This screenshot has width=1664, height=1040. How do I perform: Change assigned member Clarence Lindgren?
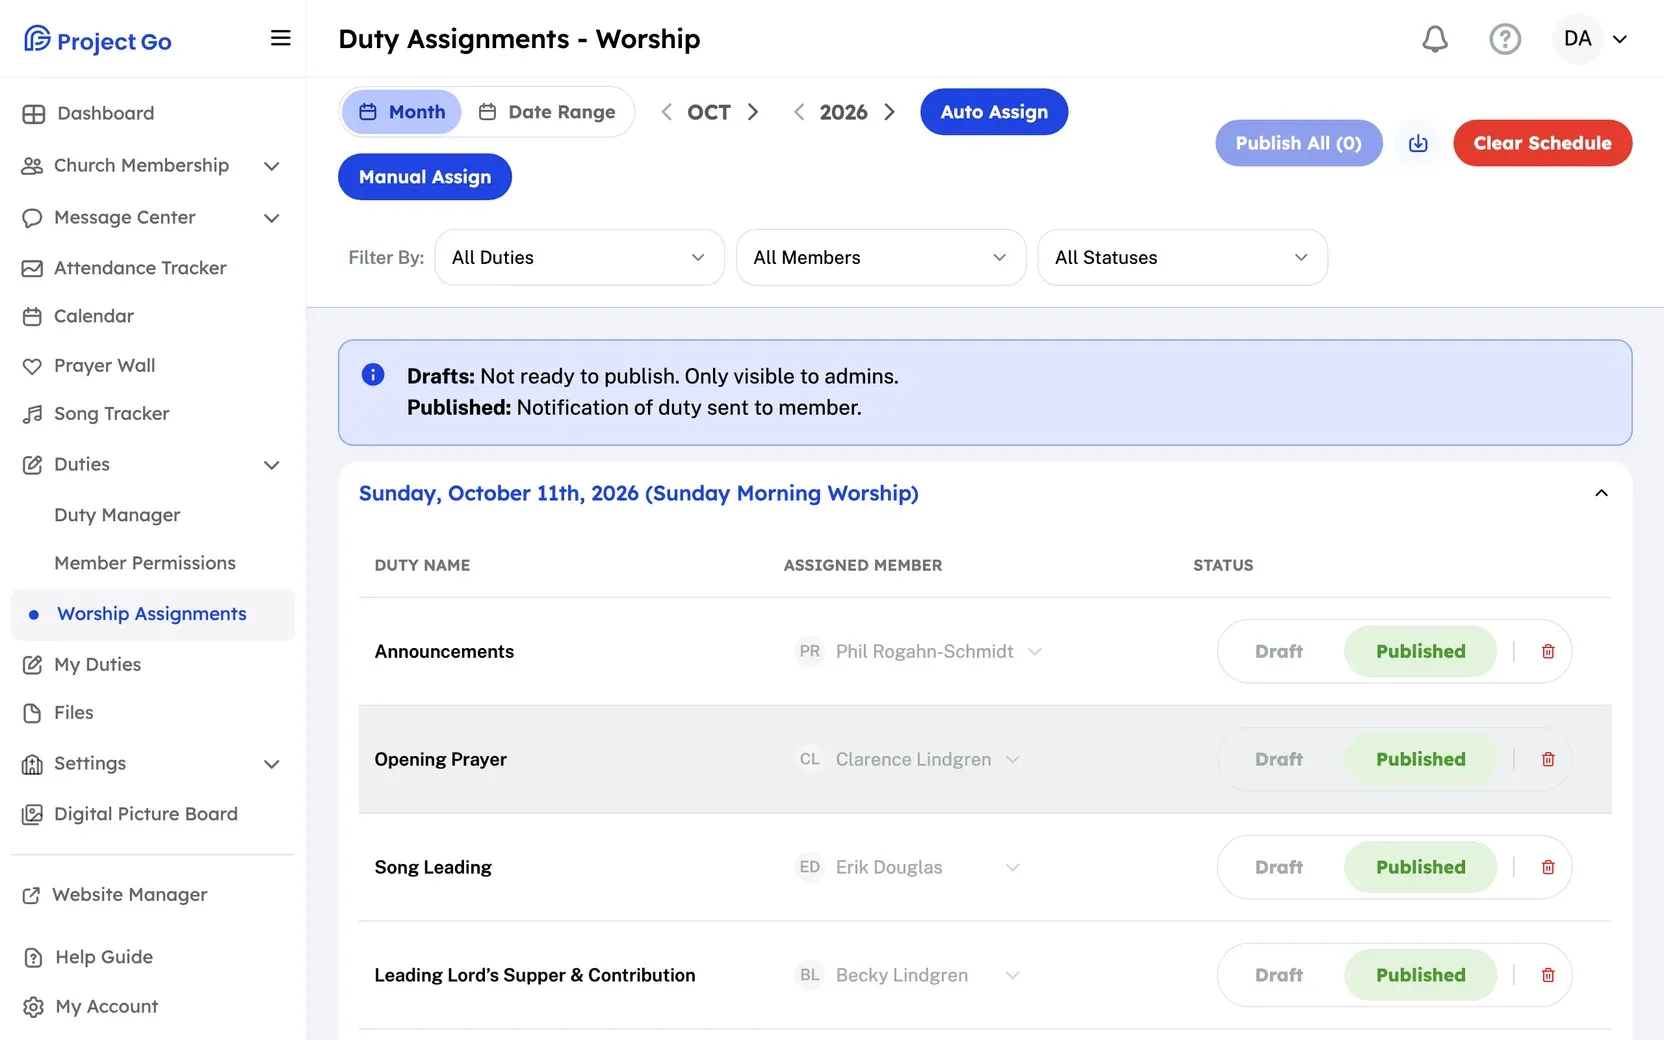coord(908,759)
